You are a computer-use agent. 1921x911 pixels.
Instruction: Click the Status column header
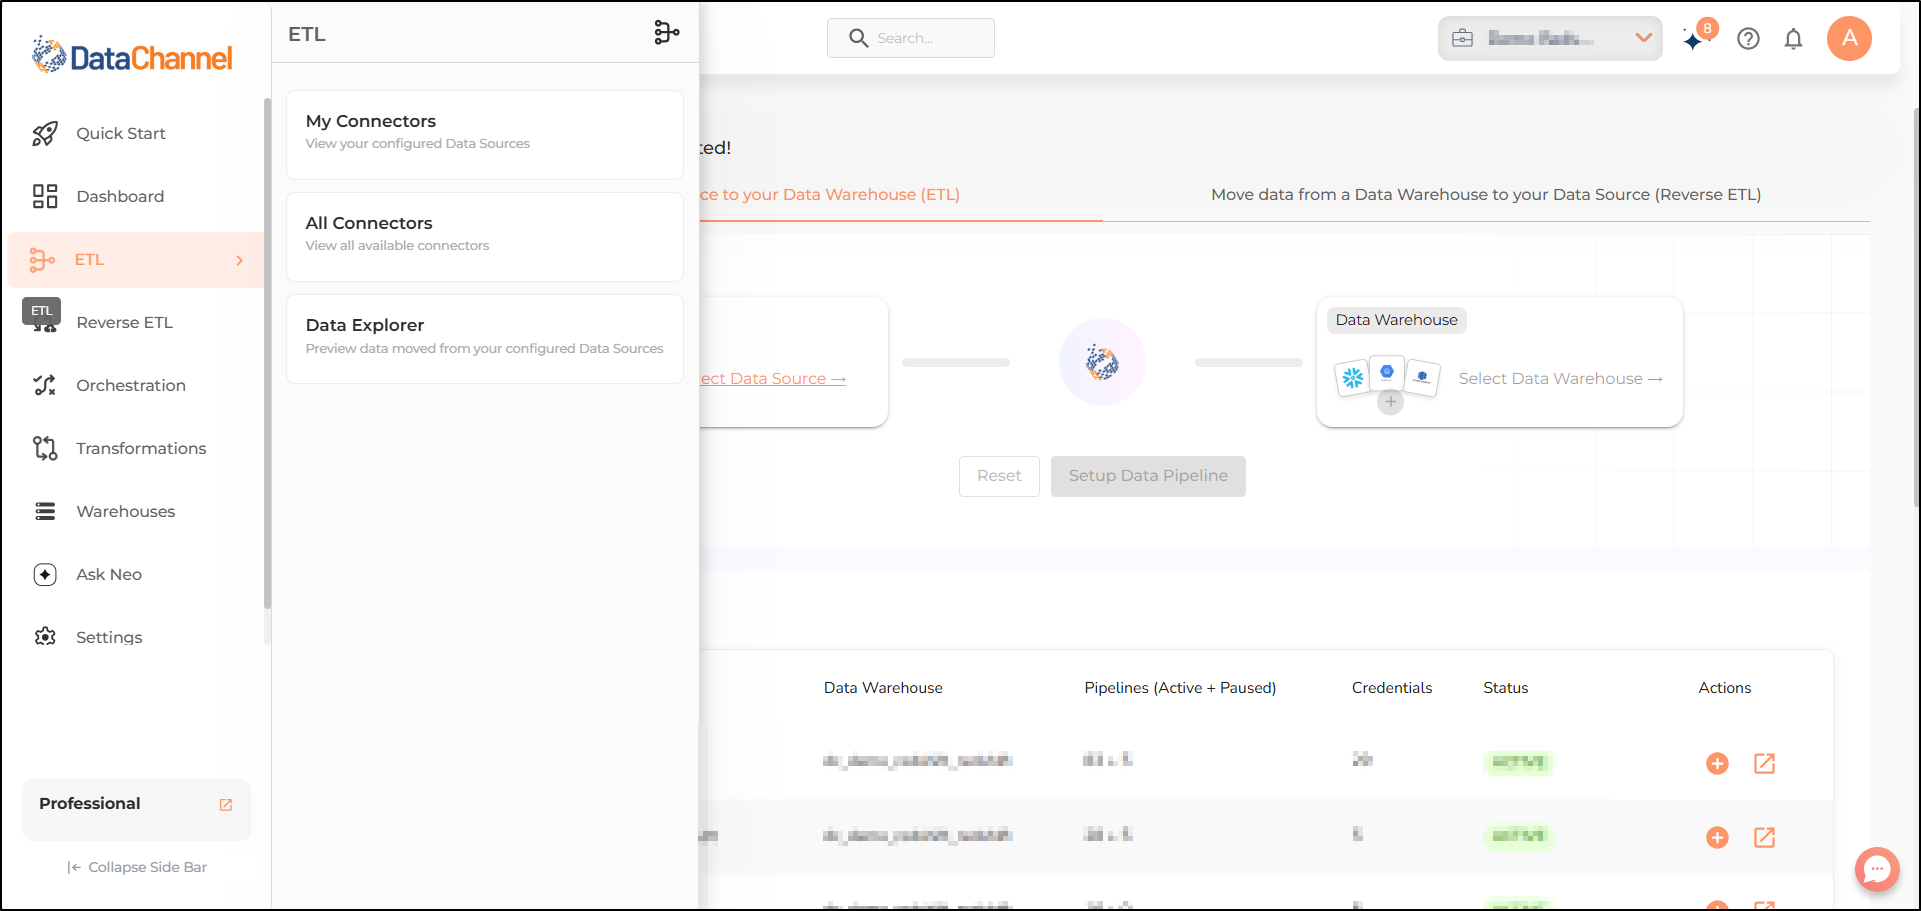click(1505, 688)
